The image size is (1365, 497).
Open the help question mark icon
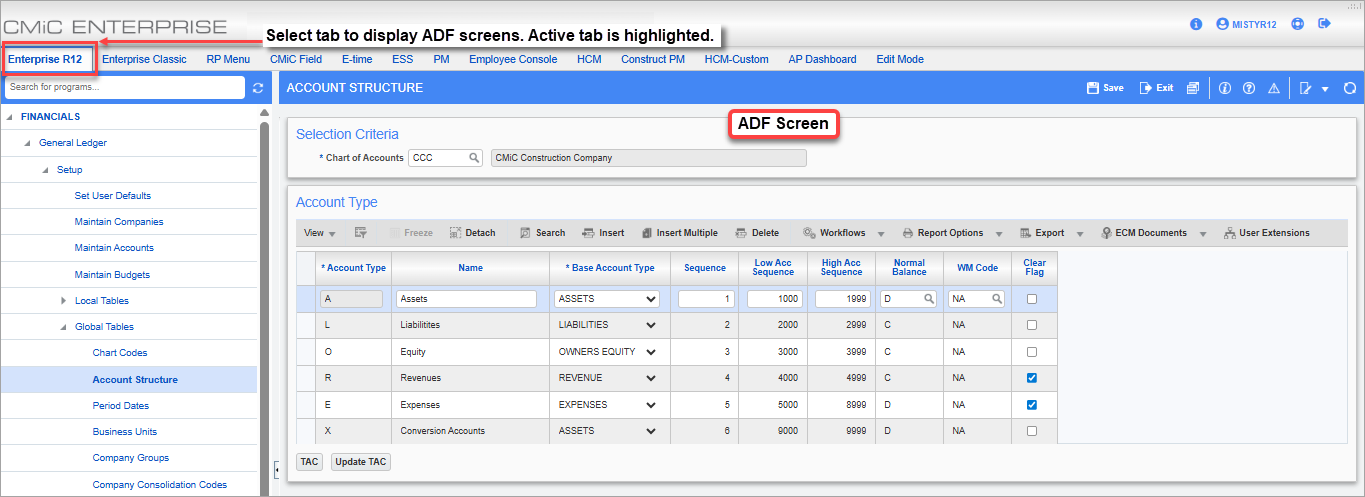(1249, 88)
